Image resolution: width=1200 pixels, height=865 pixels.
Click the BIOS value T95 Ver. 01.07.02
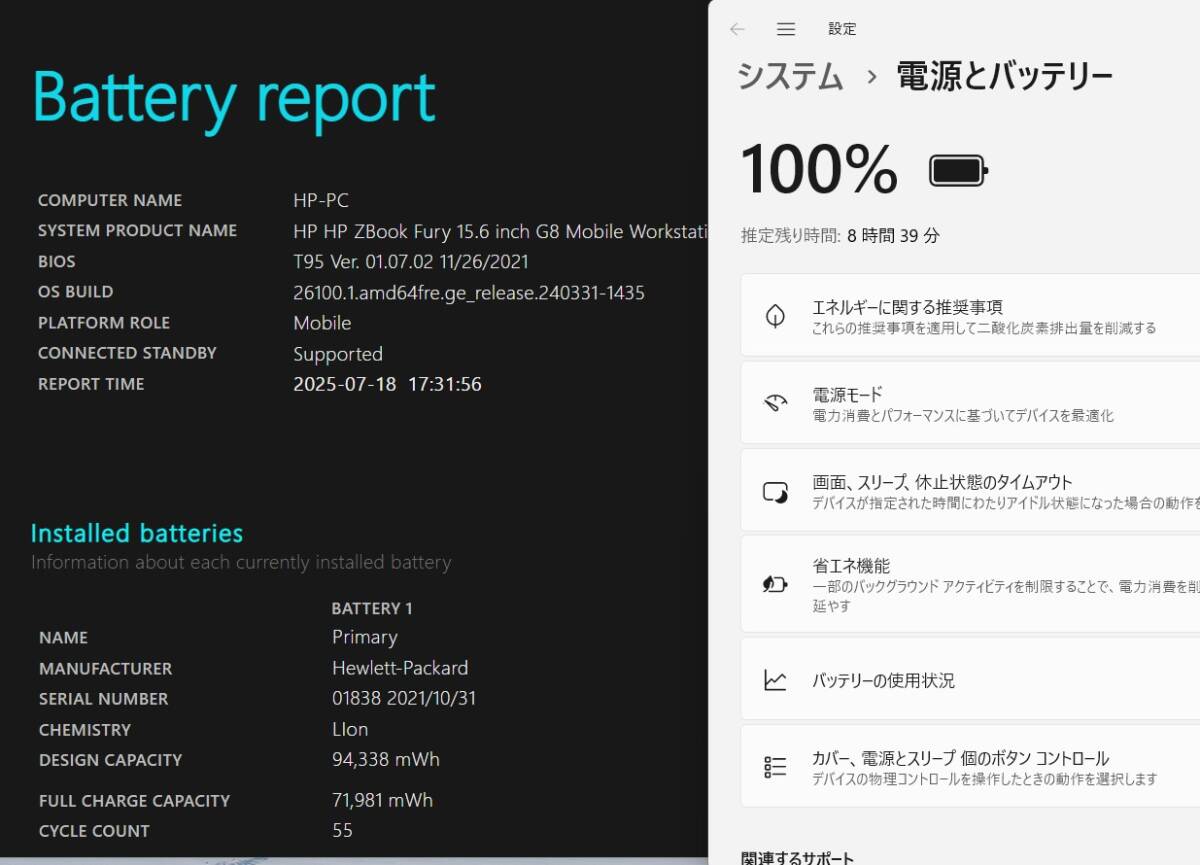click(x=411, y=262)
